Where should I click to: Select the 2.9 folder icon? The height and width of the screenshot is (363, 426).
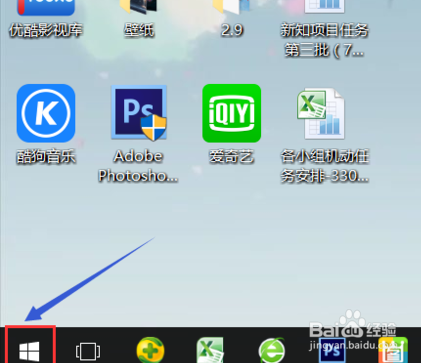point(232,7)
